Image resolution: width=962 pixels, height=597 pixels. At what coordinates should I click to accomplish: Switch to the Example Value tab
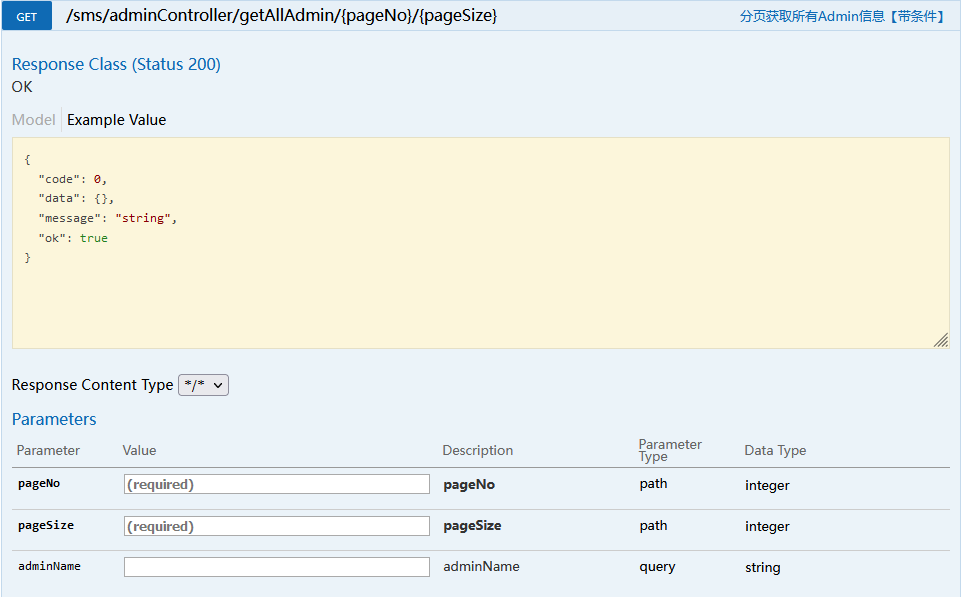(117, 120)
